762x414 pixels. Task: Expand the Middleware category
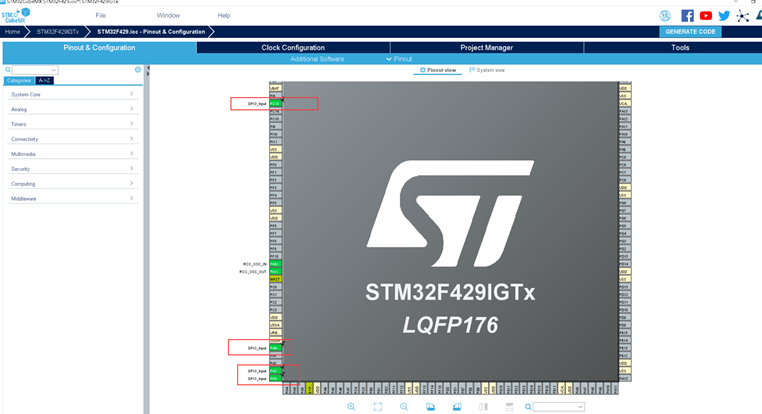click(x=72, y=199)
